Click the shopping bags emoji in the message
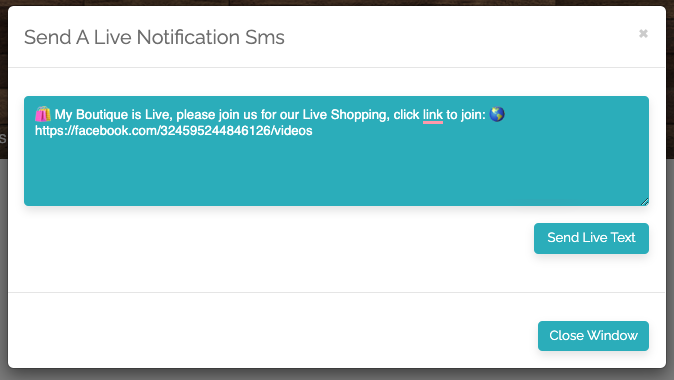 tap(43, 114)
